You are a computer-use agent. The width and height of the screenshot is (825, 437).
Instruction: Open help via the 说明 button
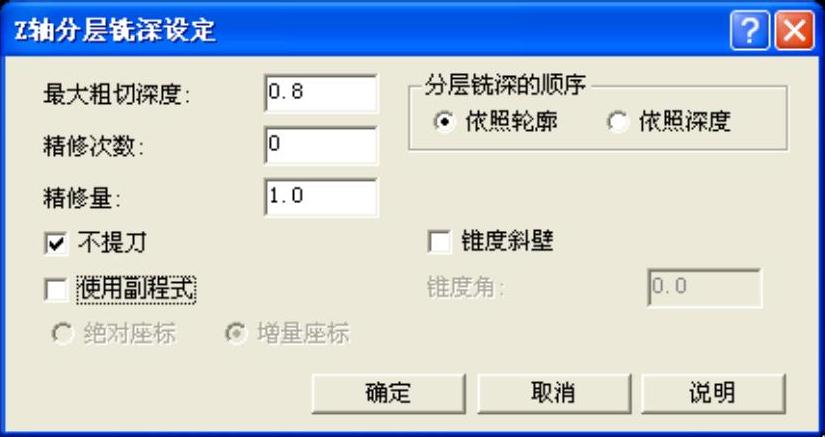coord(713,393)
